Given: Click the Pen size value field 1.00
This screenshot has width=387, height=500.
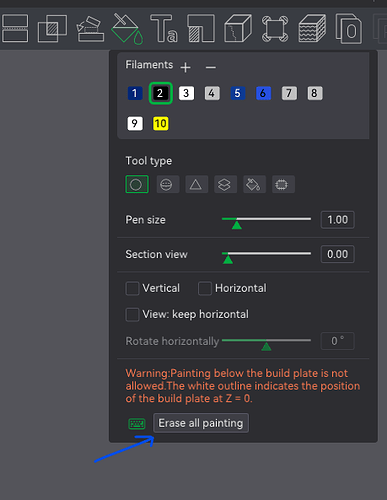Looking at the screenshot, I should point(337,220).
